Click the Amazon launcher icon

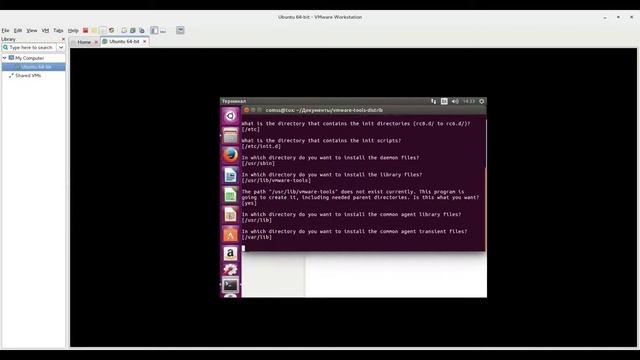point(230,253)
